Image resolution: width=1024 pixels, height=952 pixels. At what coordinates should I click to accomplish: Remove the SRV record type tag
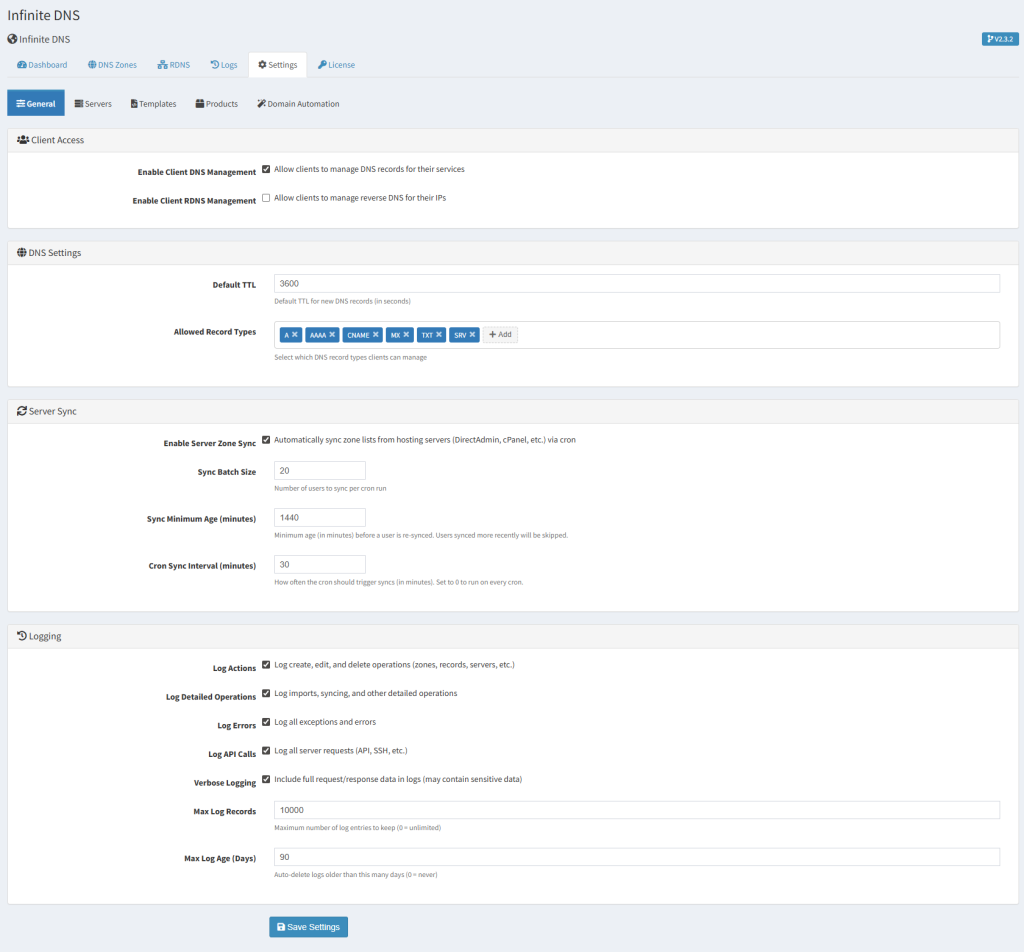pyautogui.click(x=472, y=335)
